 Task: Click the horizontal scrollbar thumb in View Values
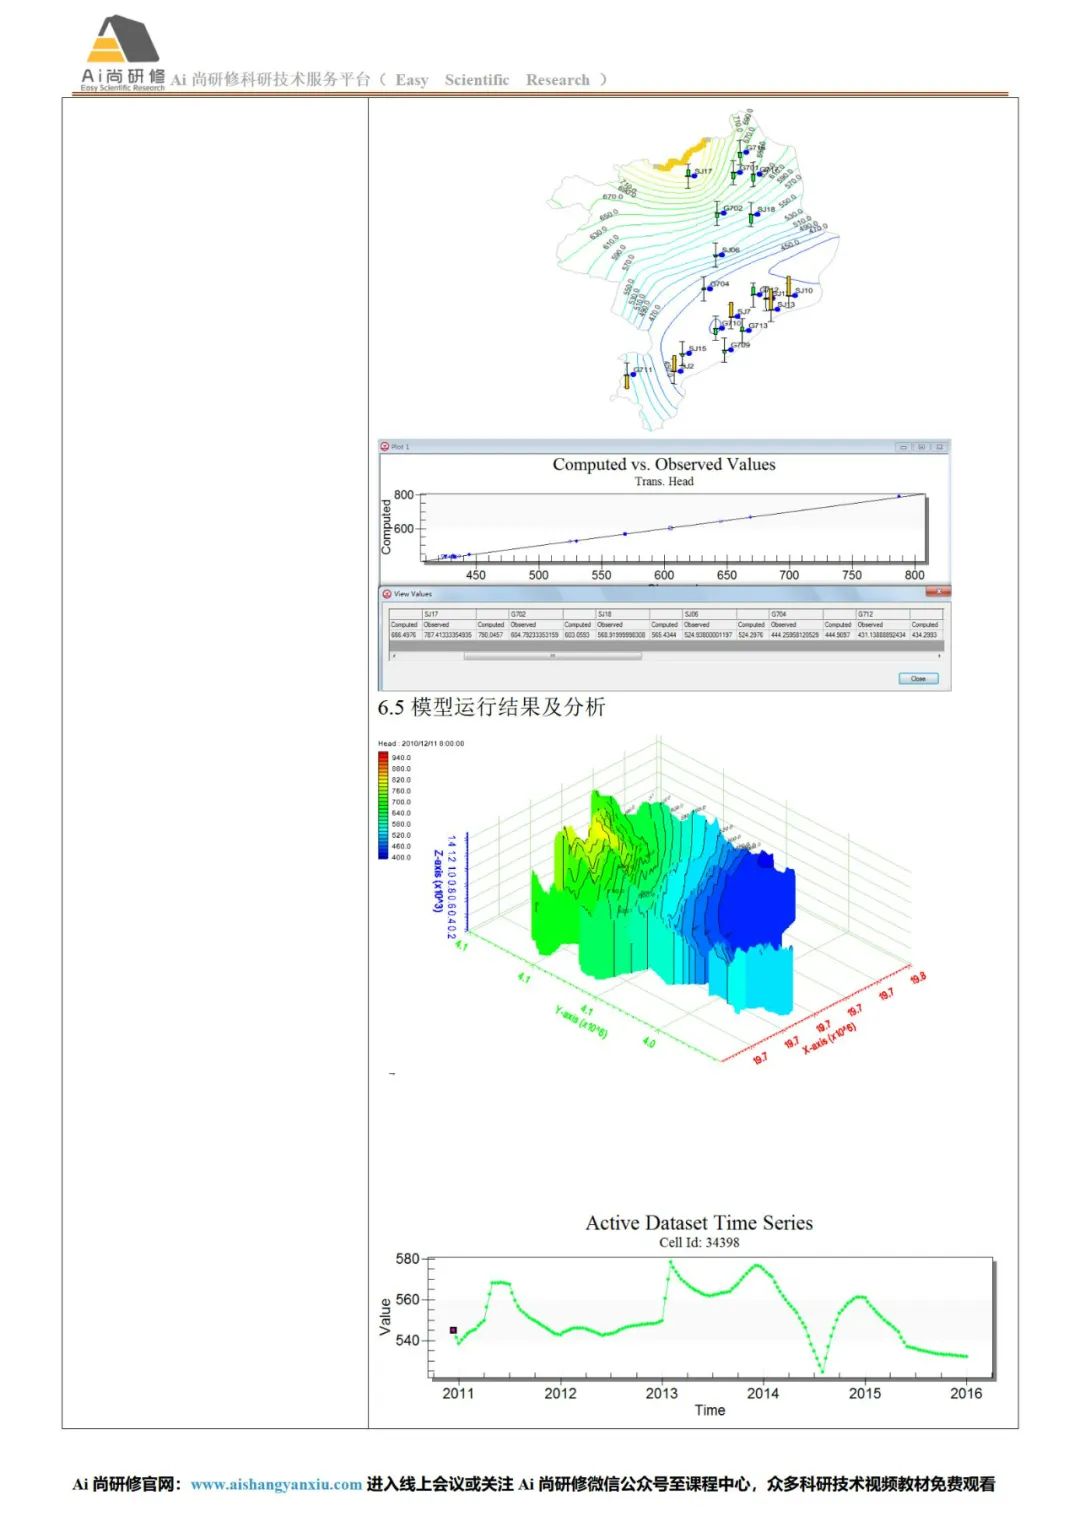(x=552, y=655)
